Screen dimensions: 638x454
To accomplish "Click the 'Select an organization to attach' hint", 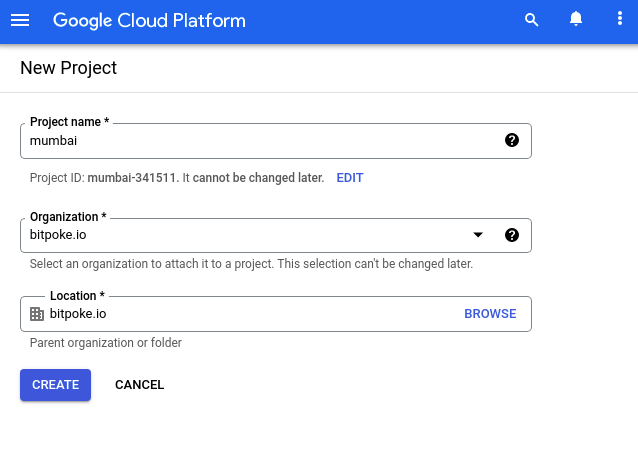I will tap(251, 264).
